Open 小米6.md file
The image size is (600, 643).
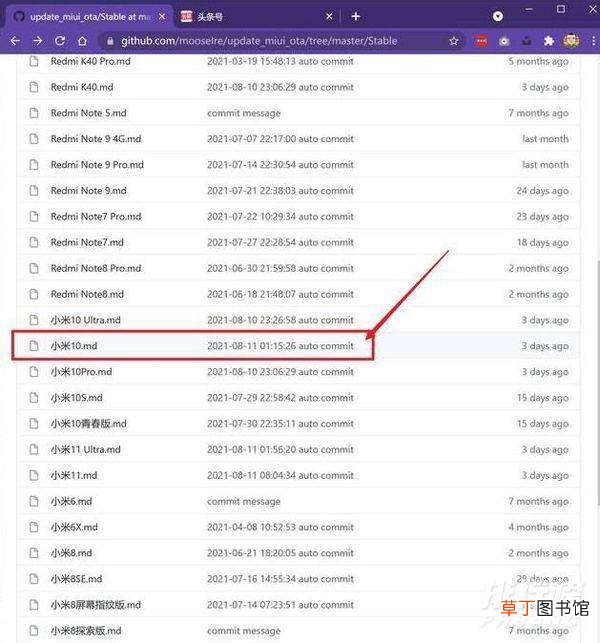pos(71,501)
